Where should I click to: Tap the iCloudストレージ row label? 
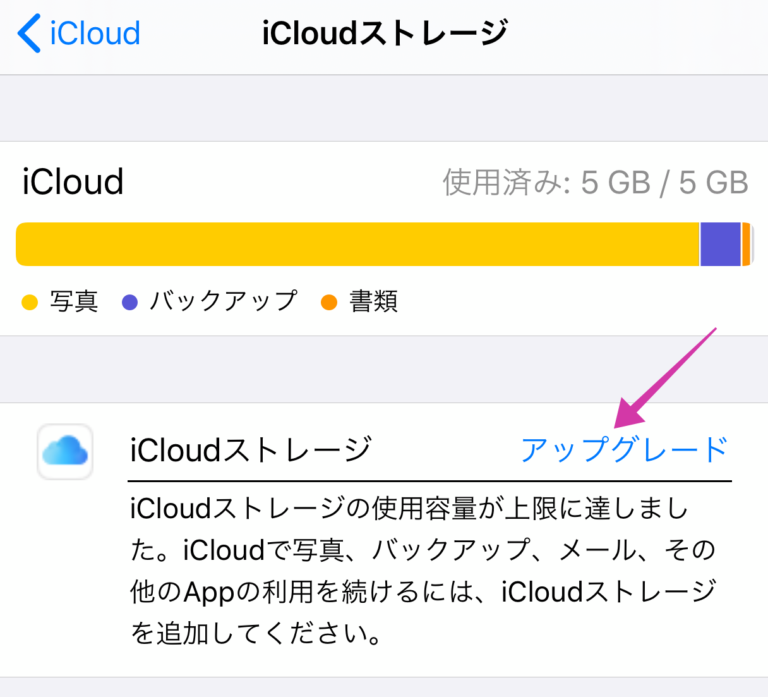click(250, 451)
